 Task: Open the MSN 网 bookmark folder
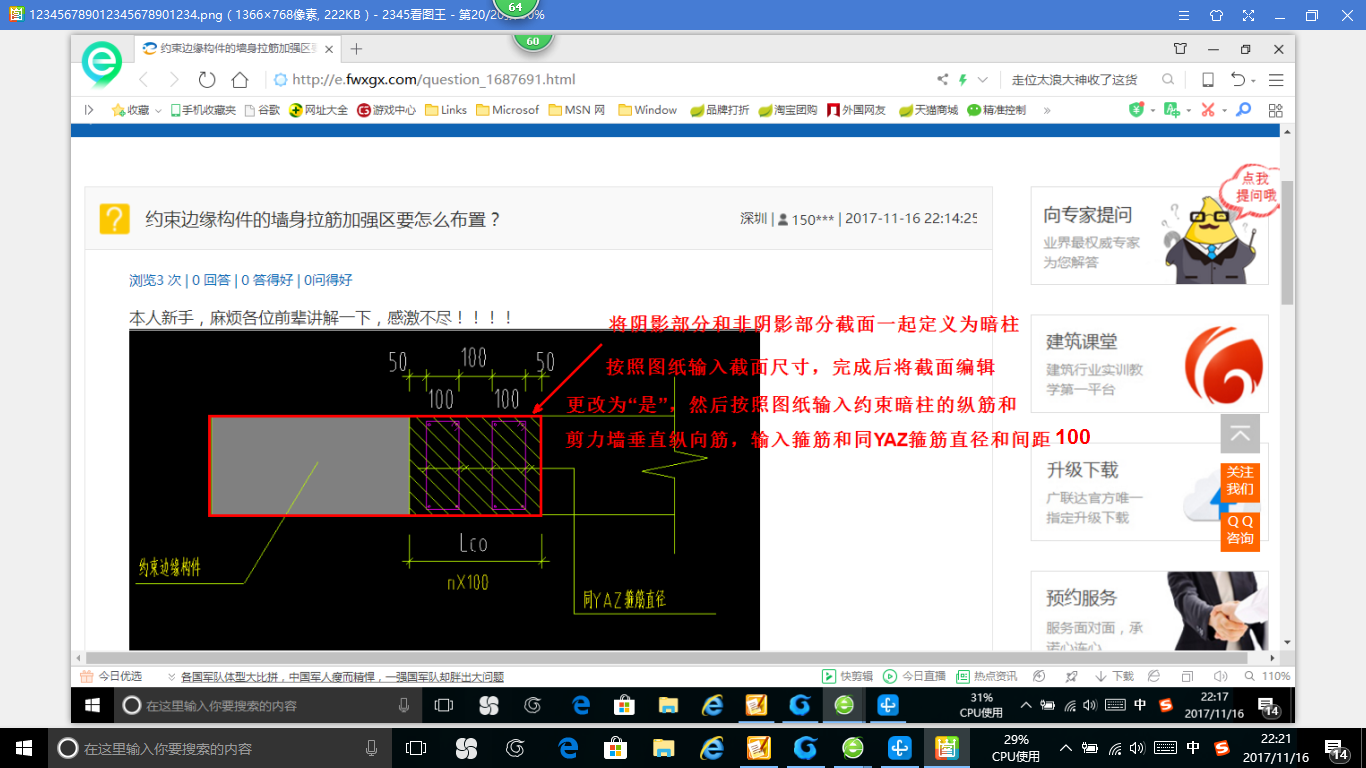pyautogui.click(x=577, y=110)
